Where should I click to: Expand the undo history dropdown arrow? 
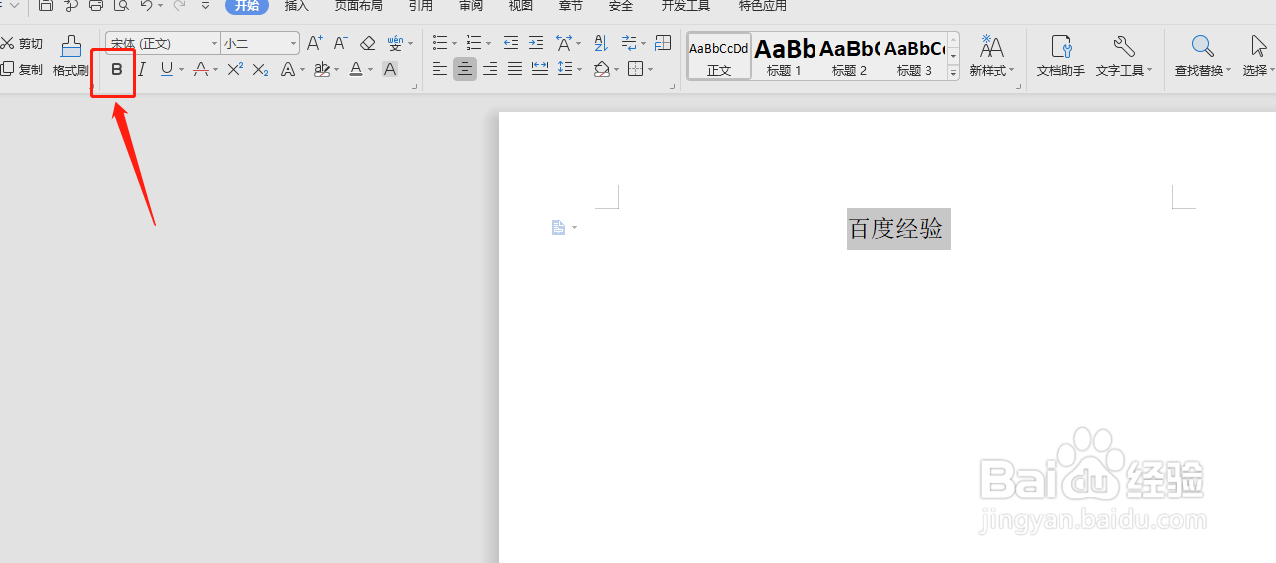coord(160,6)
